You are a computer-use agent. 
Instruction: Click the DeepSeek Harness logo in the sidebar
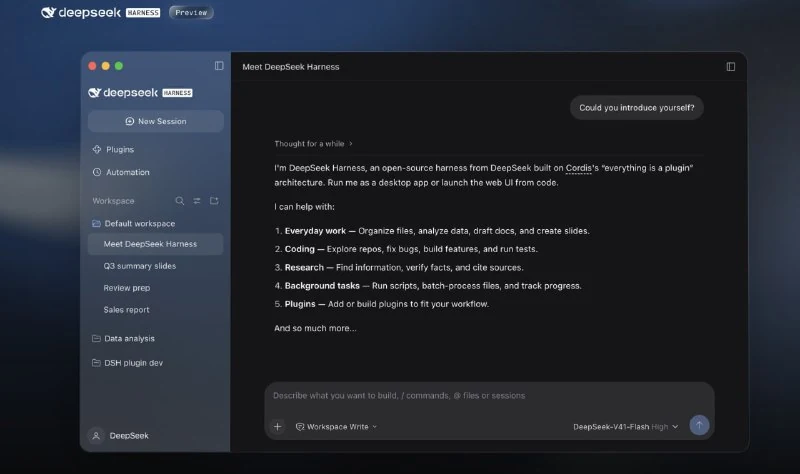(140, 93)
